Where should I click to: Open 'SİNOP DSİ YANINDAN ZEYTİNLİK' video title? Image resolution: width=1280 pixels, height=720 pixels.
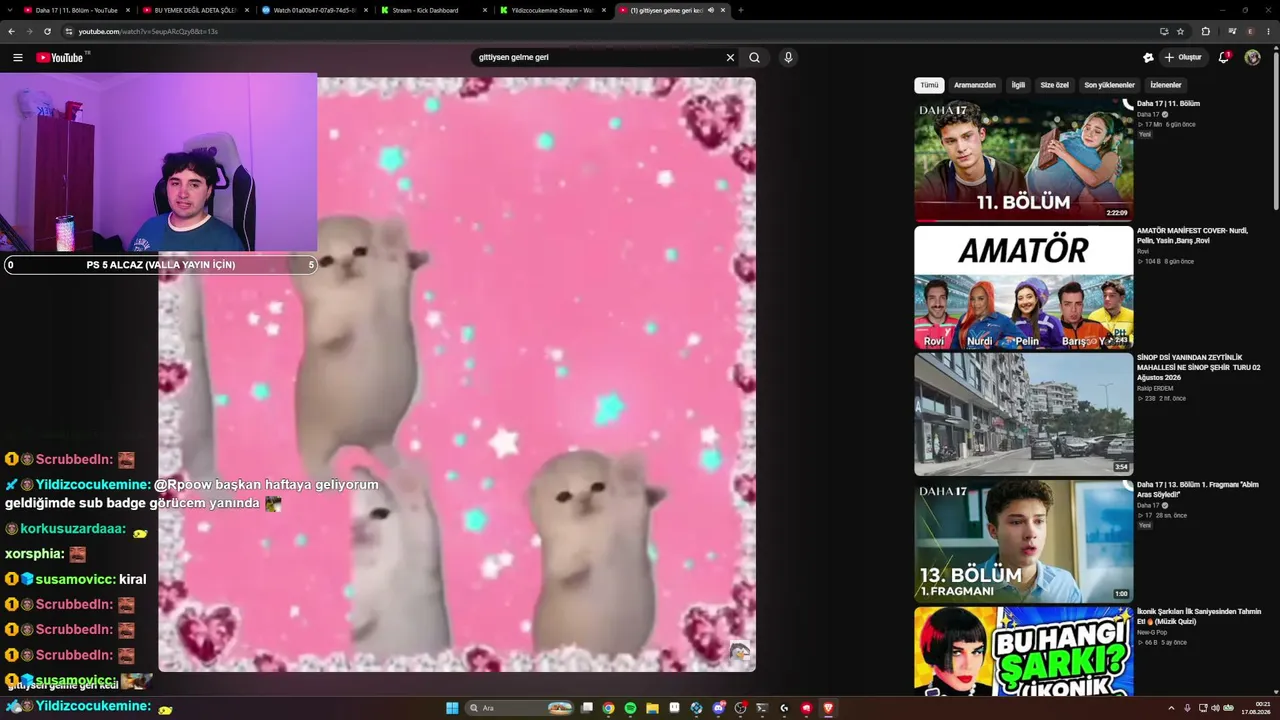coord(1199,367)
